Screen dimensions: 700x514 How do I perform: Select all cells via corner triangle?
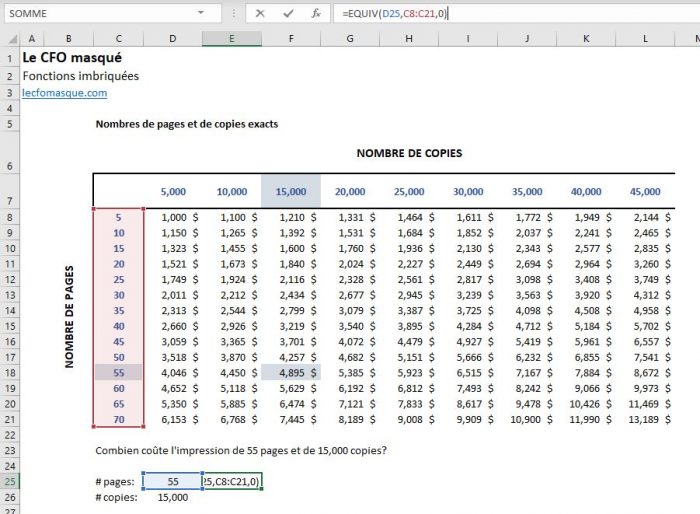click(x=12, y=39)
